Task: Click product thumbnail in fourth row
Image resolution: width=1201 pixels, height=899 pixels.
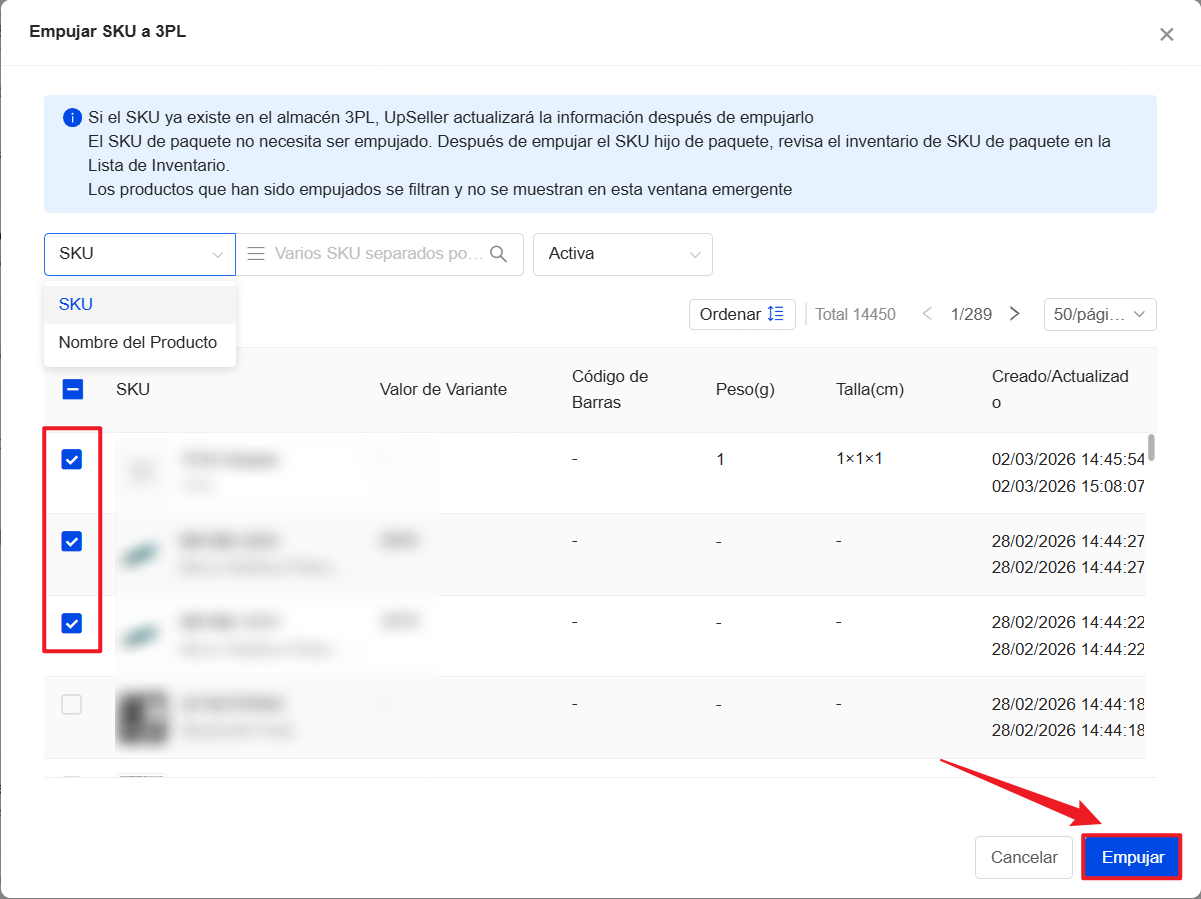Action: 142,717
